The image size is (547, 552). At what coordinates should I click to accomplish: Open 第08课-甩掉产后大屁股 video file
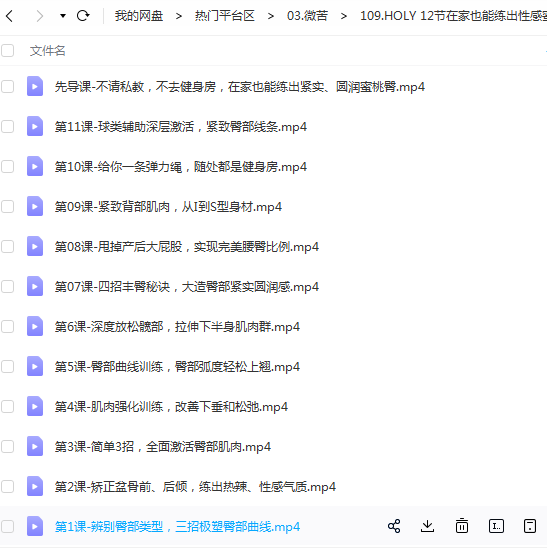[x=187, y=246]
